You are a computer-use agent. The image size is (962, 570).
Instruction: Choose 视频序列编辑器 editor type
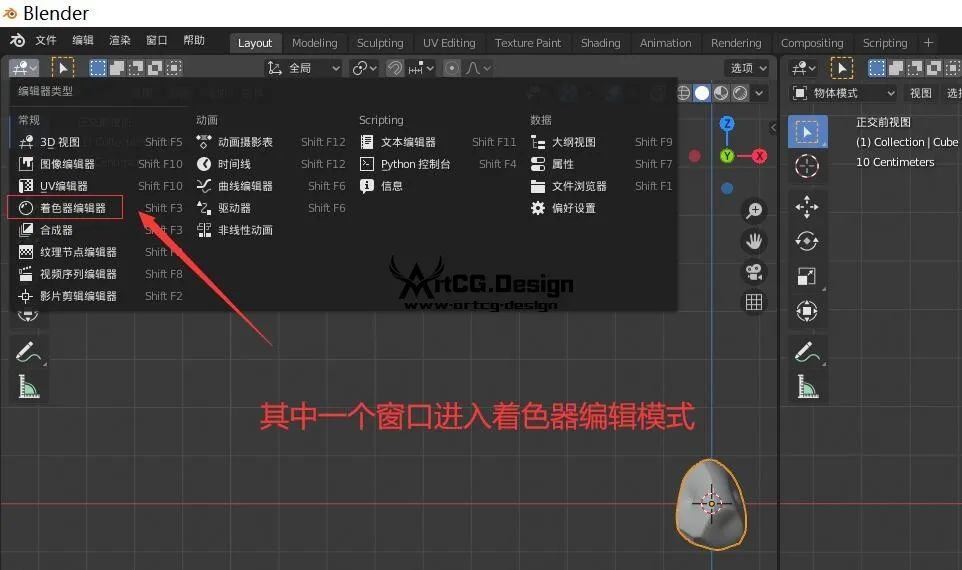(x=100, y=274)
